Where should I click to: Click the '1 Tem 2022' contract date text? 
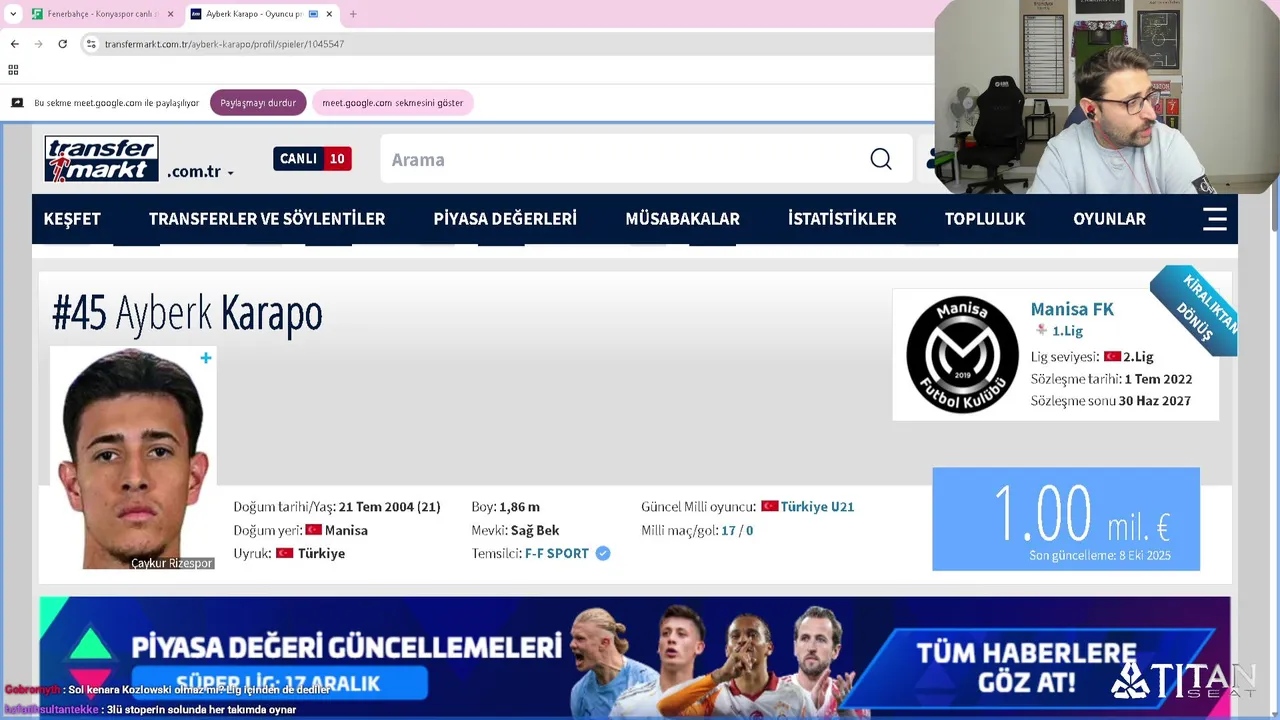click(x=1158, y=379)
